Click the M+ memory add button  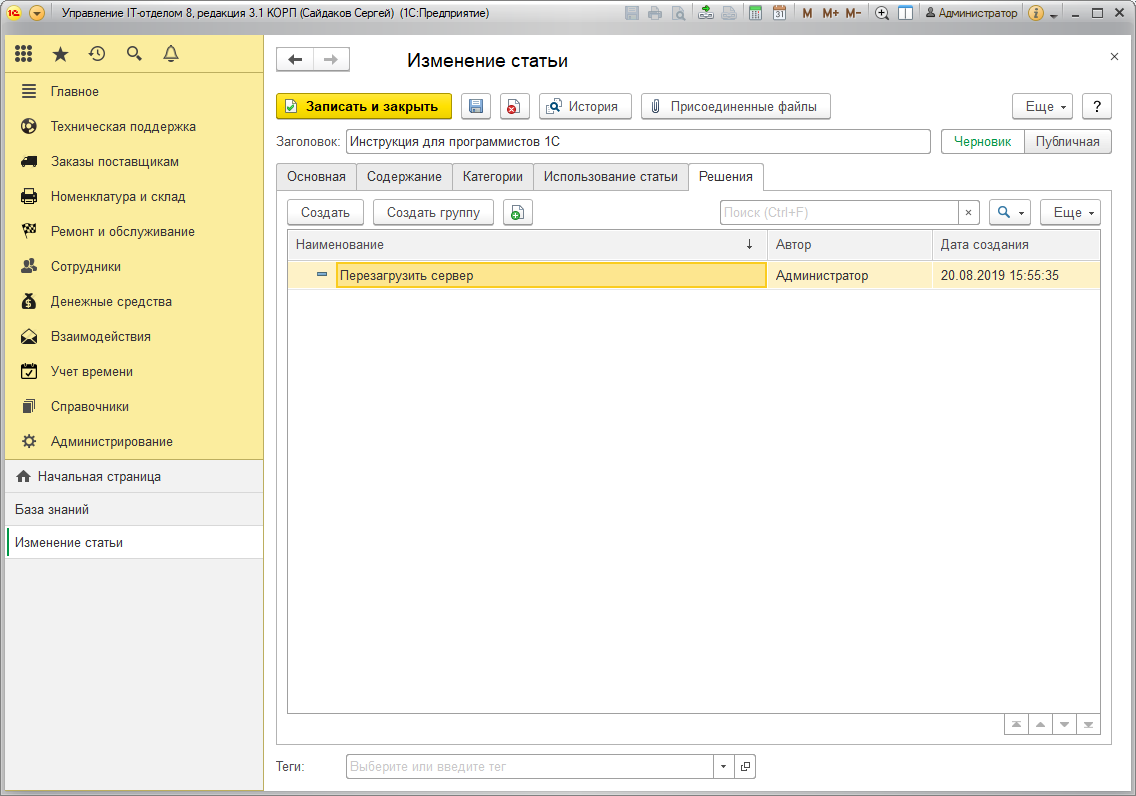830,13
